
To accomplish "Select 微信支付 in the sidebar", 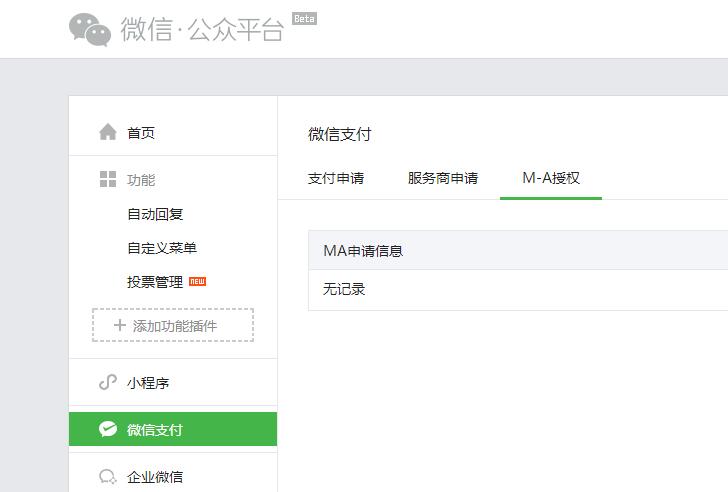I will click(173, 429).
